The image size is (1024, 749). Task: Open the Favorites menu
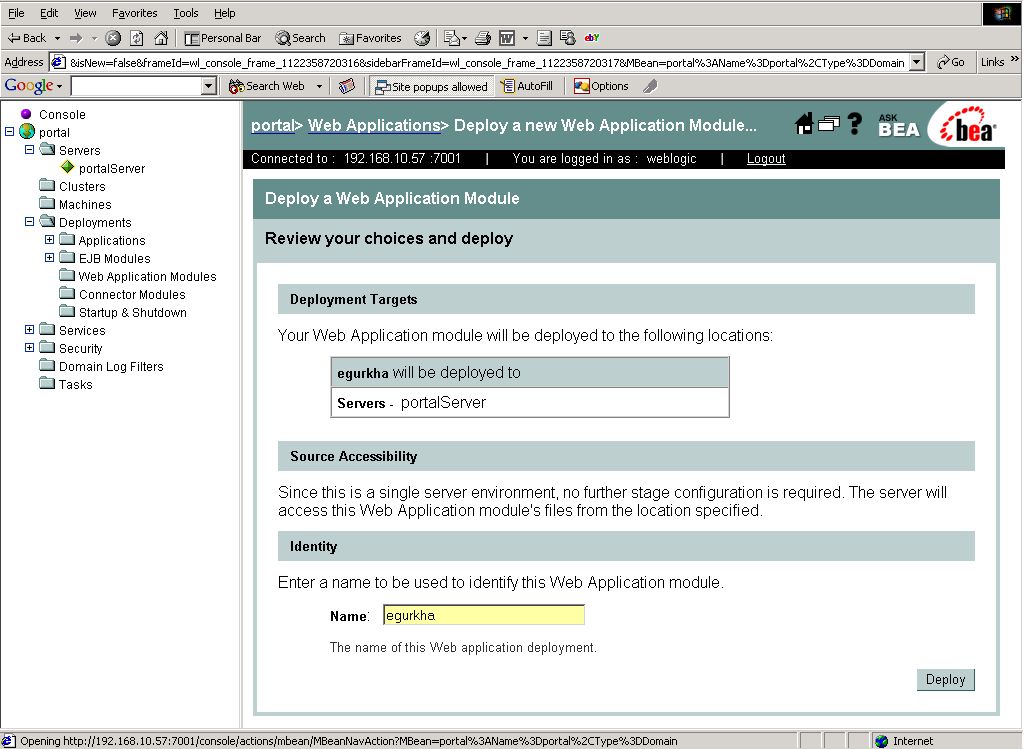[135, 13]
